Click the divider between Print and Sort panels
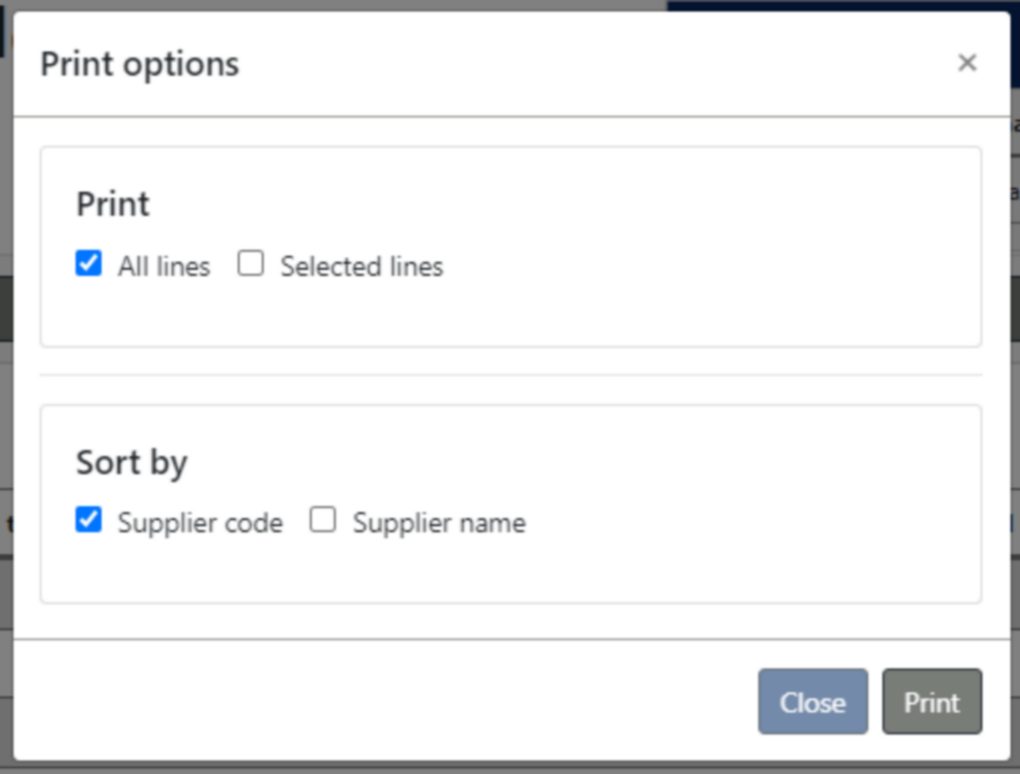This screenshot has width=1020, height=774. point(511,375)
